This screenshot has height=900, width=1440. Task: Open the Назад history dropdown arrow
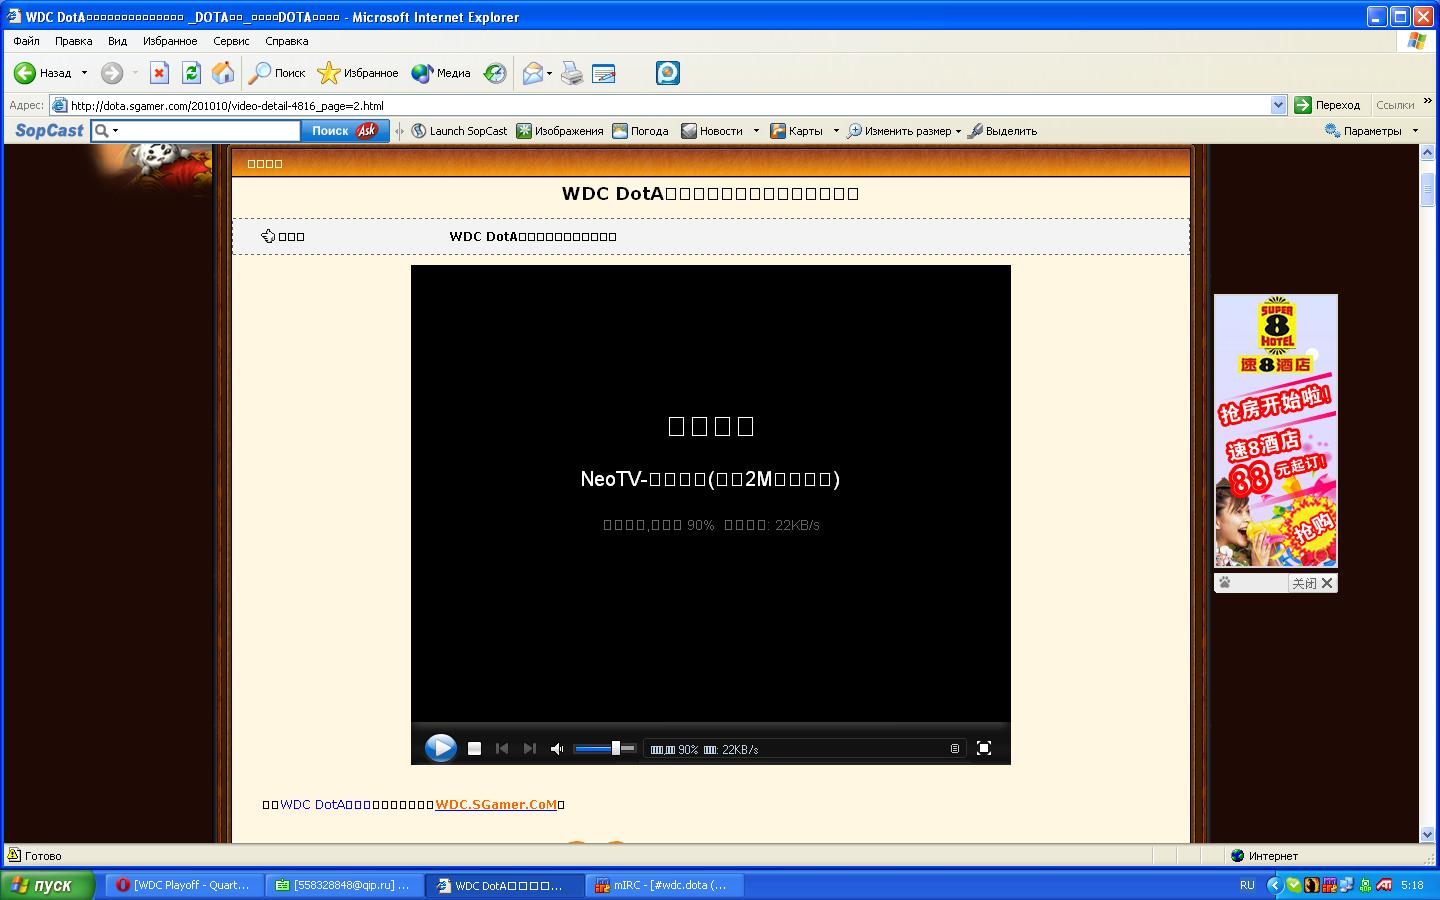click(x=84, y=73)
